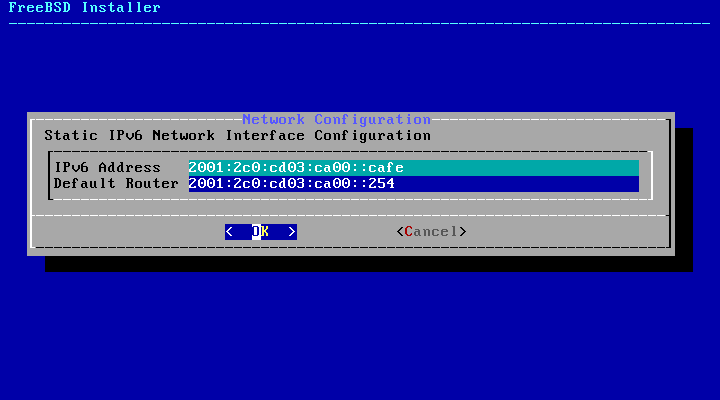The image size is (720, 400).
Task: Click the right angle bracket of Cancel
Action: [463, 232]
